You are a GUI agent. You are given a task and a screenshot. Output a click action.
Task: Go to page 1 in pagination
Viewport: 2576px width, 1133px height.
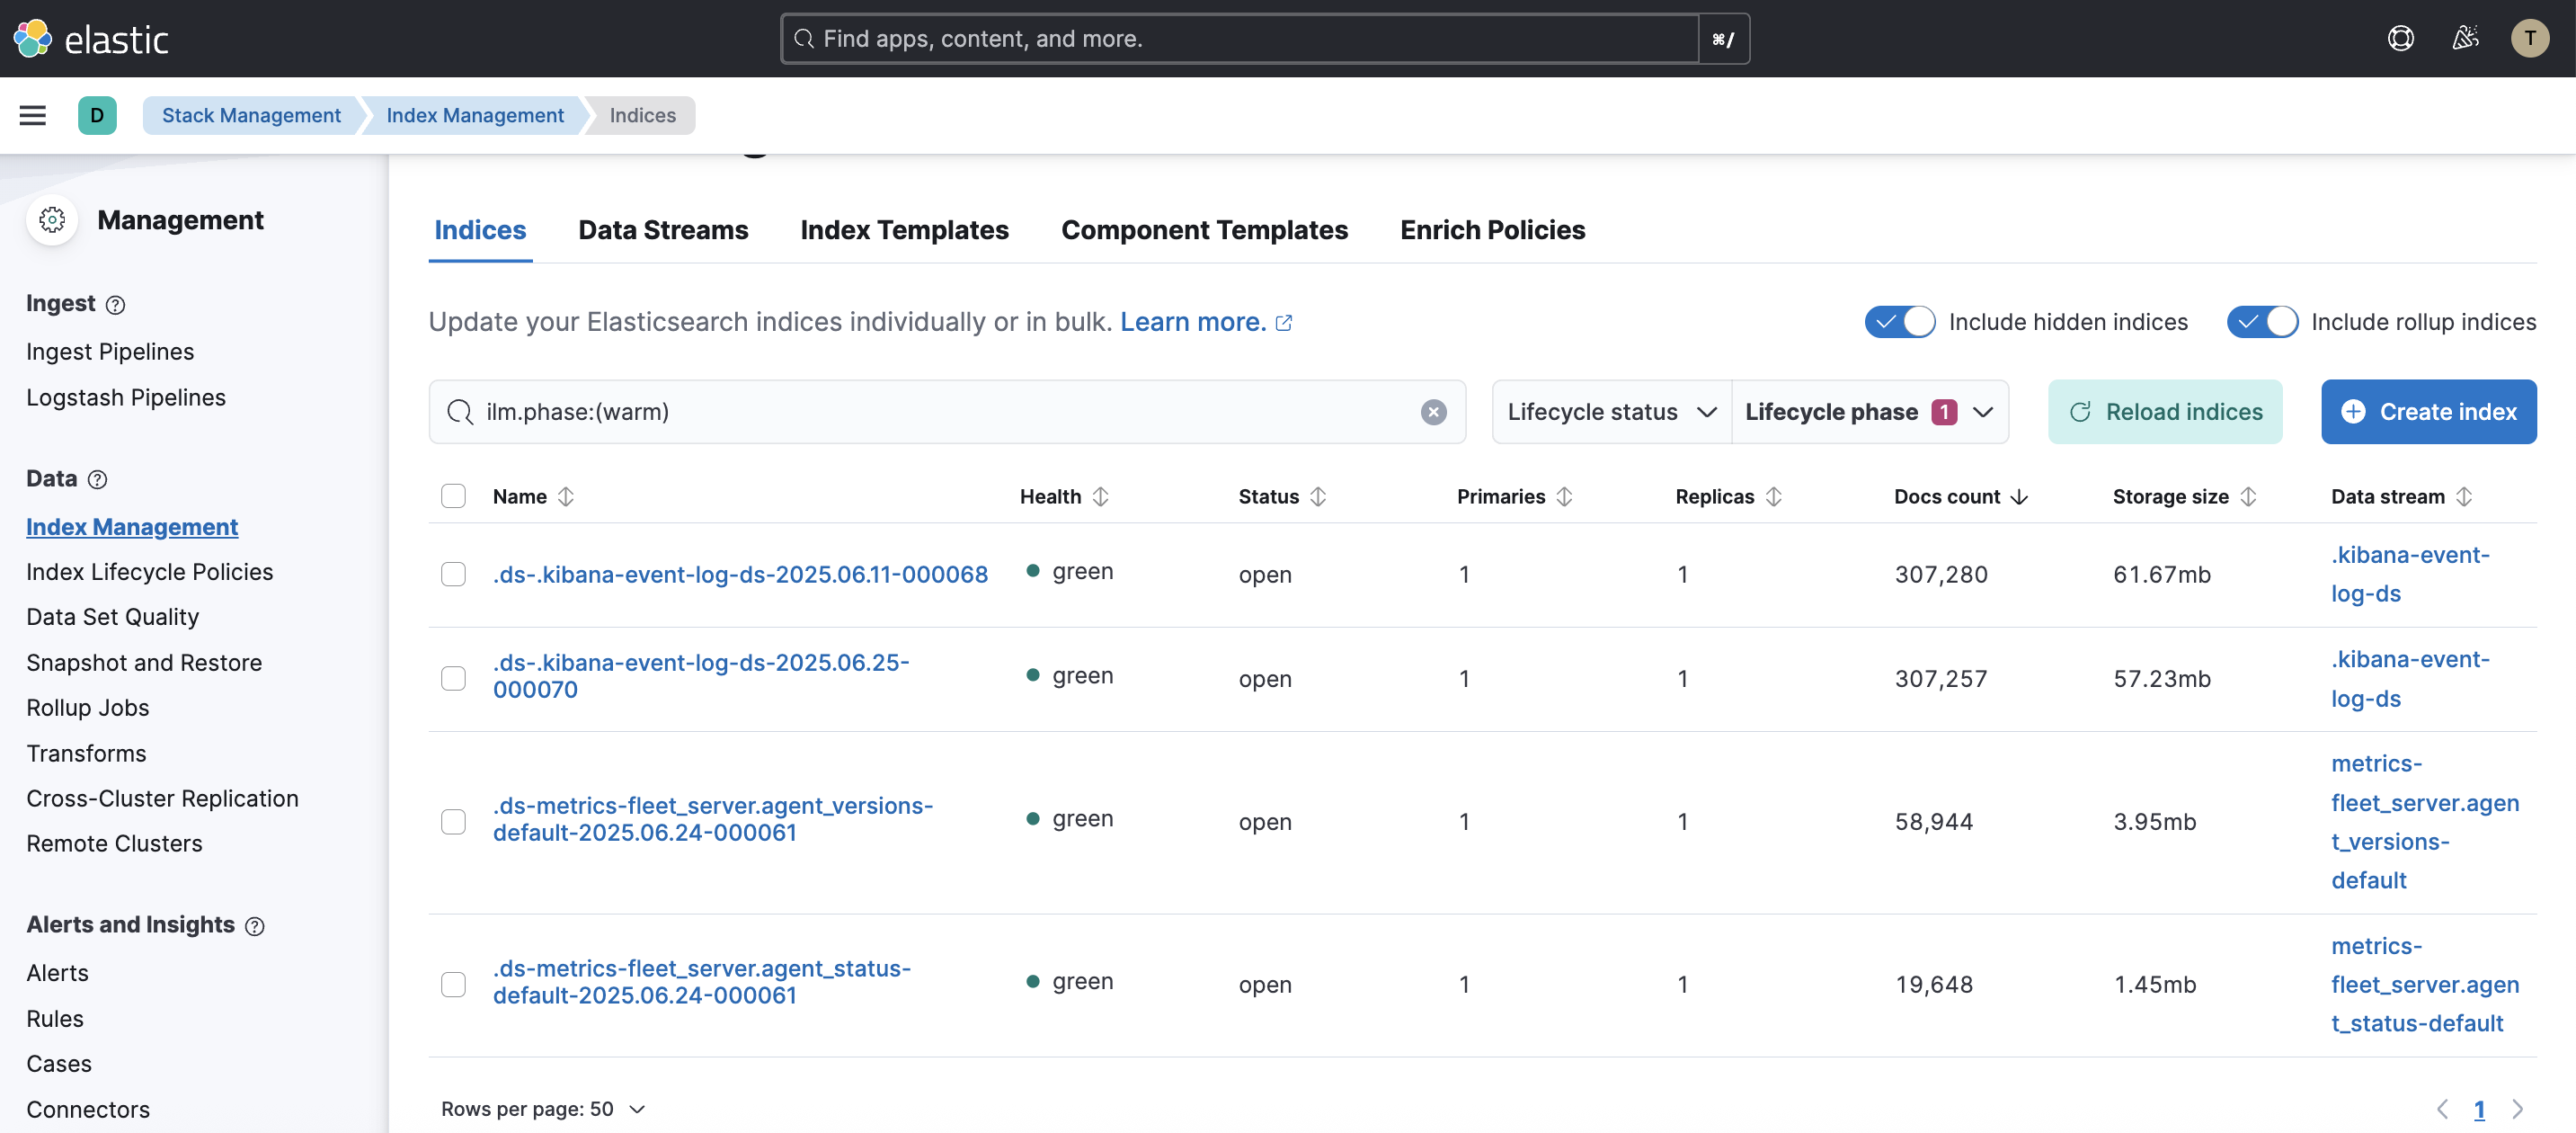[x=2479, y=1109]
